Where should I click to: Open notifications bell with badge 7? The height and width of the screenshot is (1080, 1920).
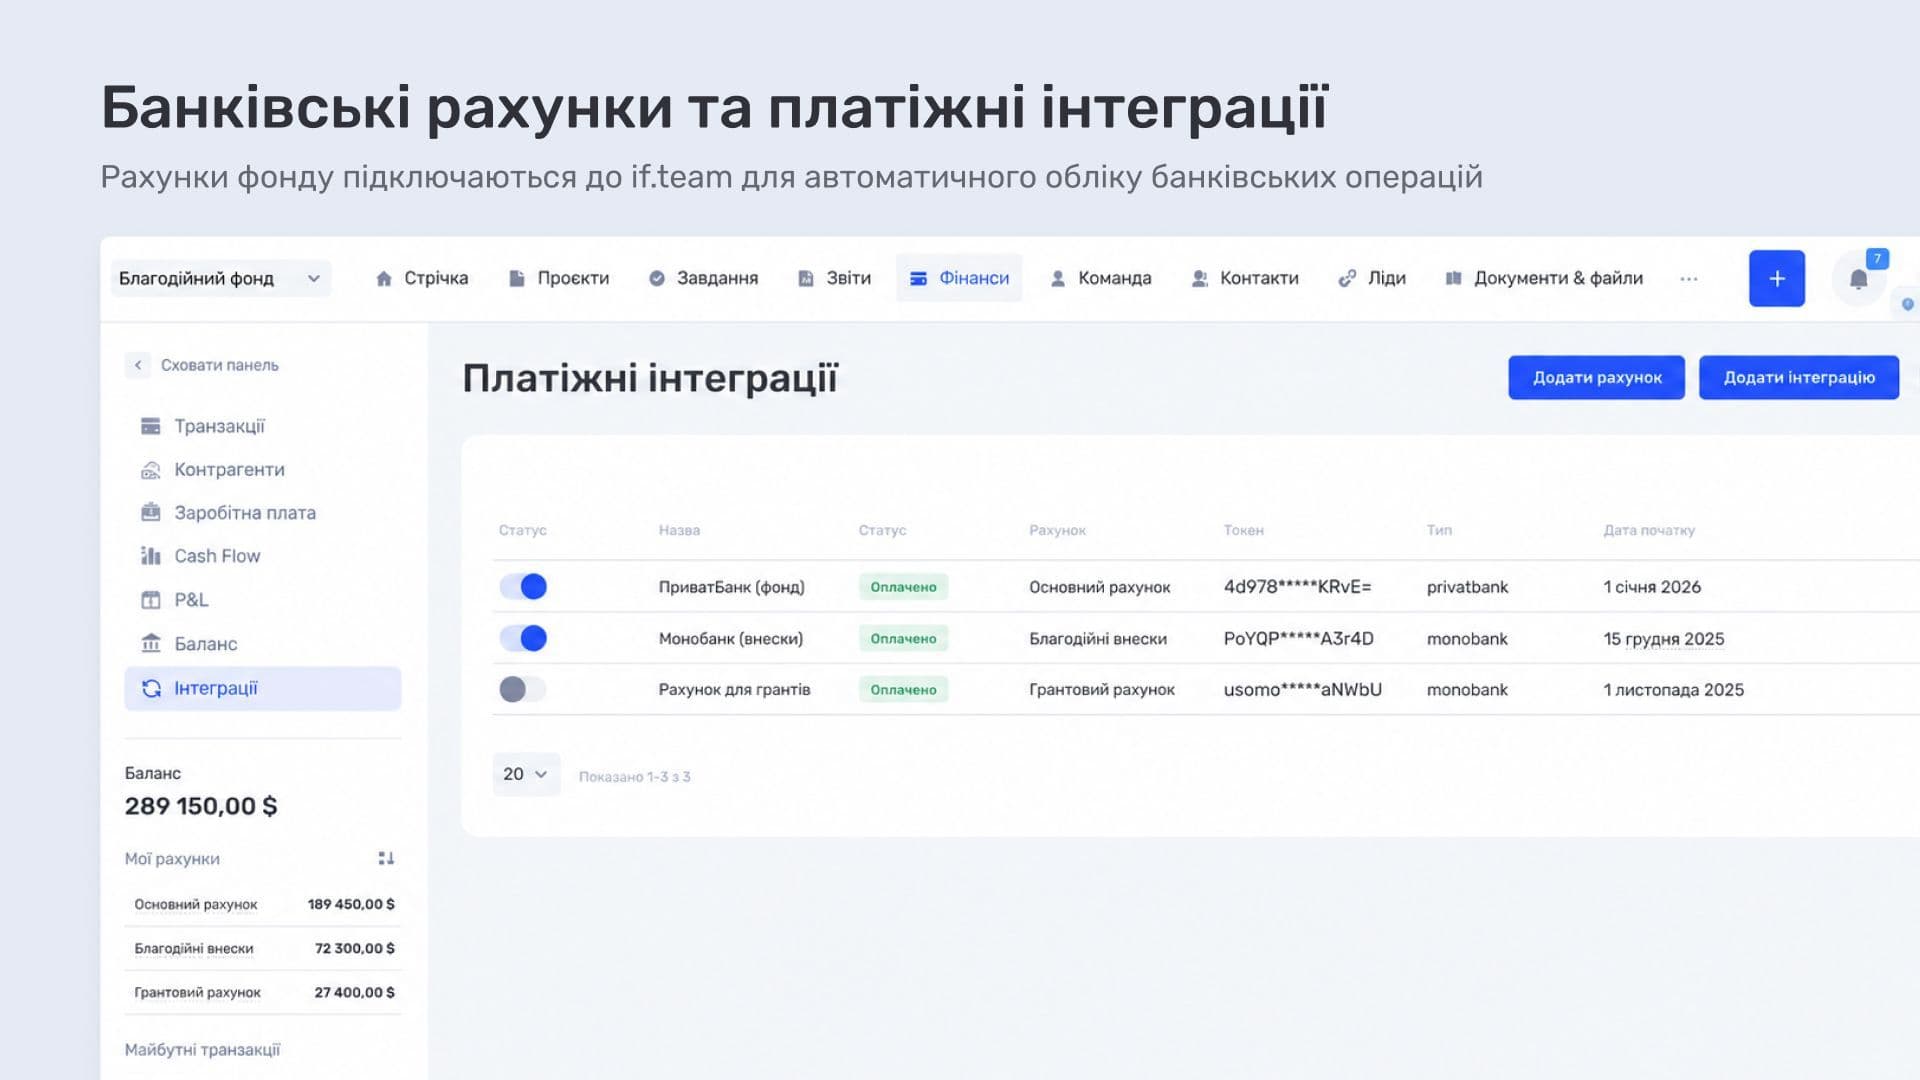pyautogui.click(x=1859, y=279)
